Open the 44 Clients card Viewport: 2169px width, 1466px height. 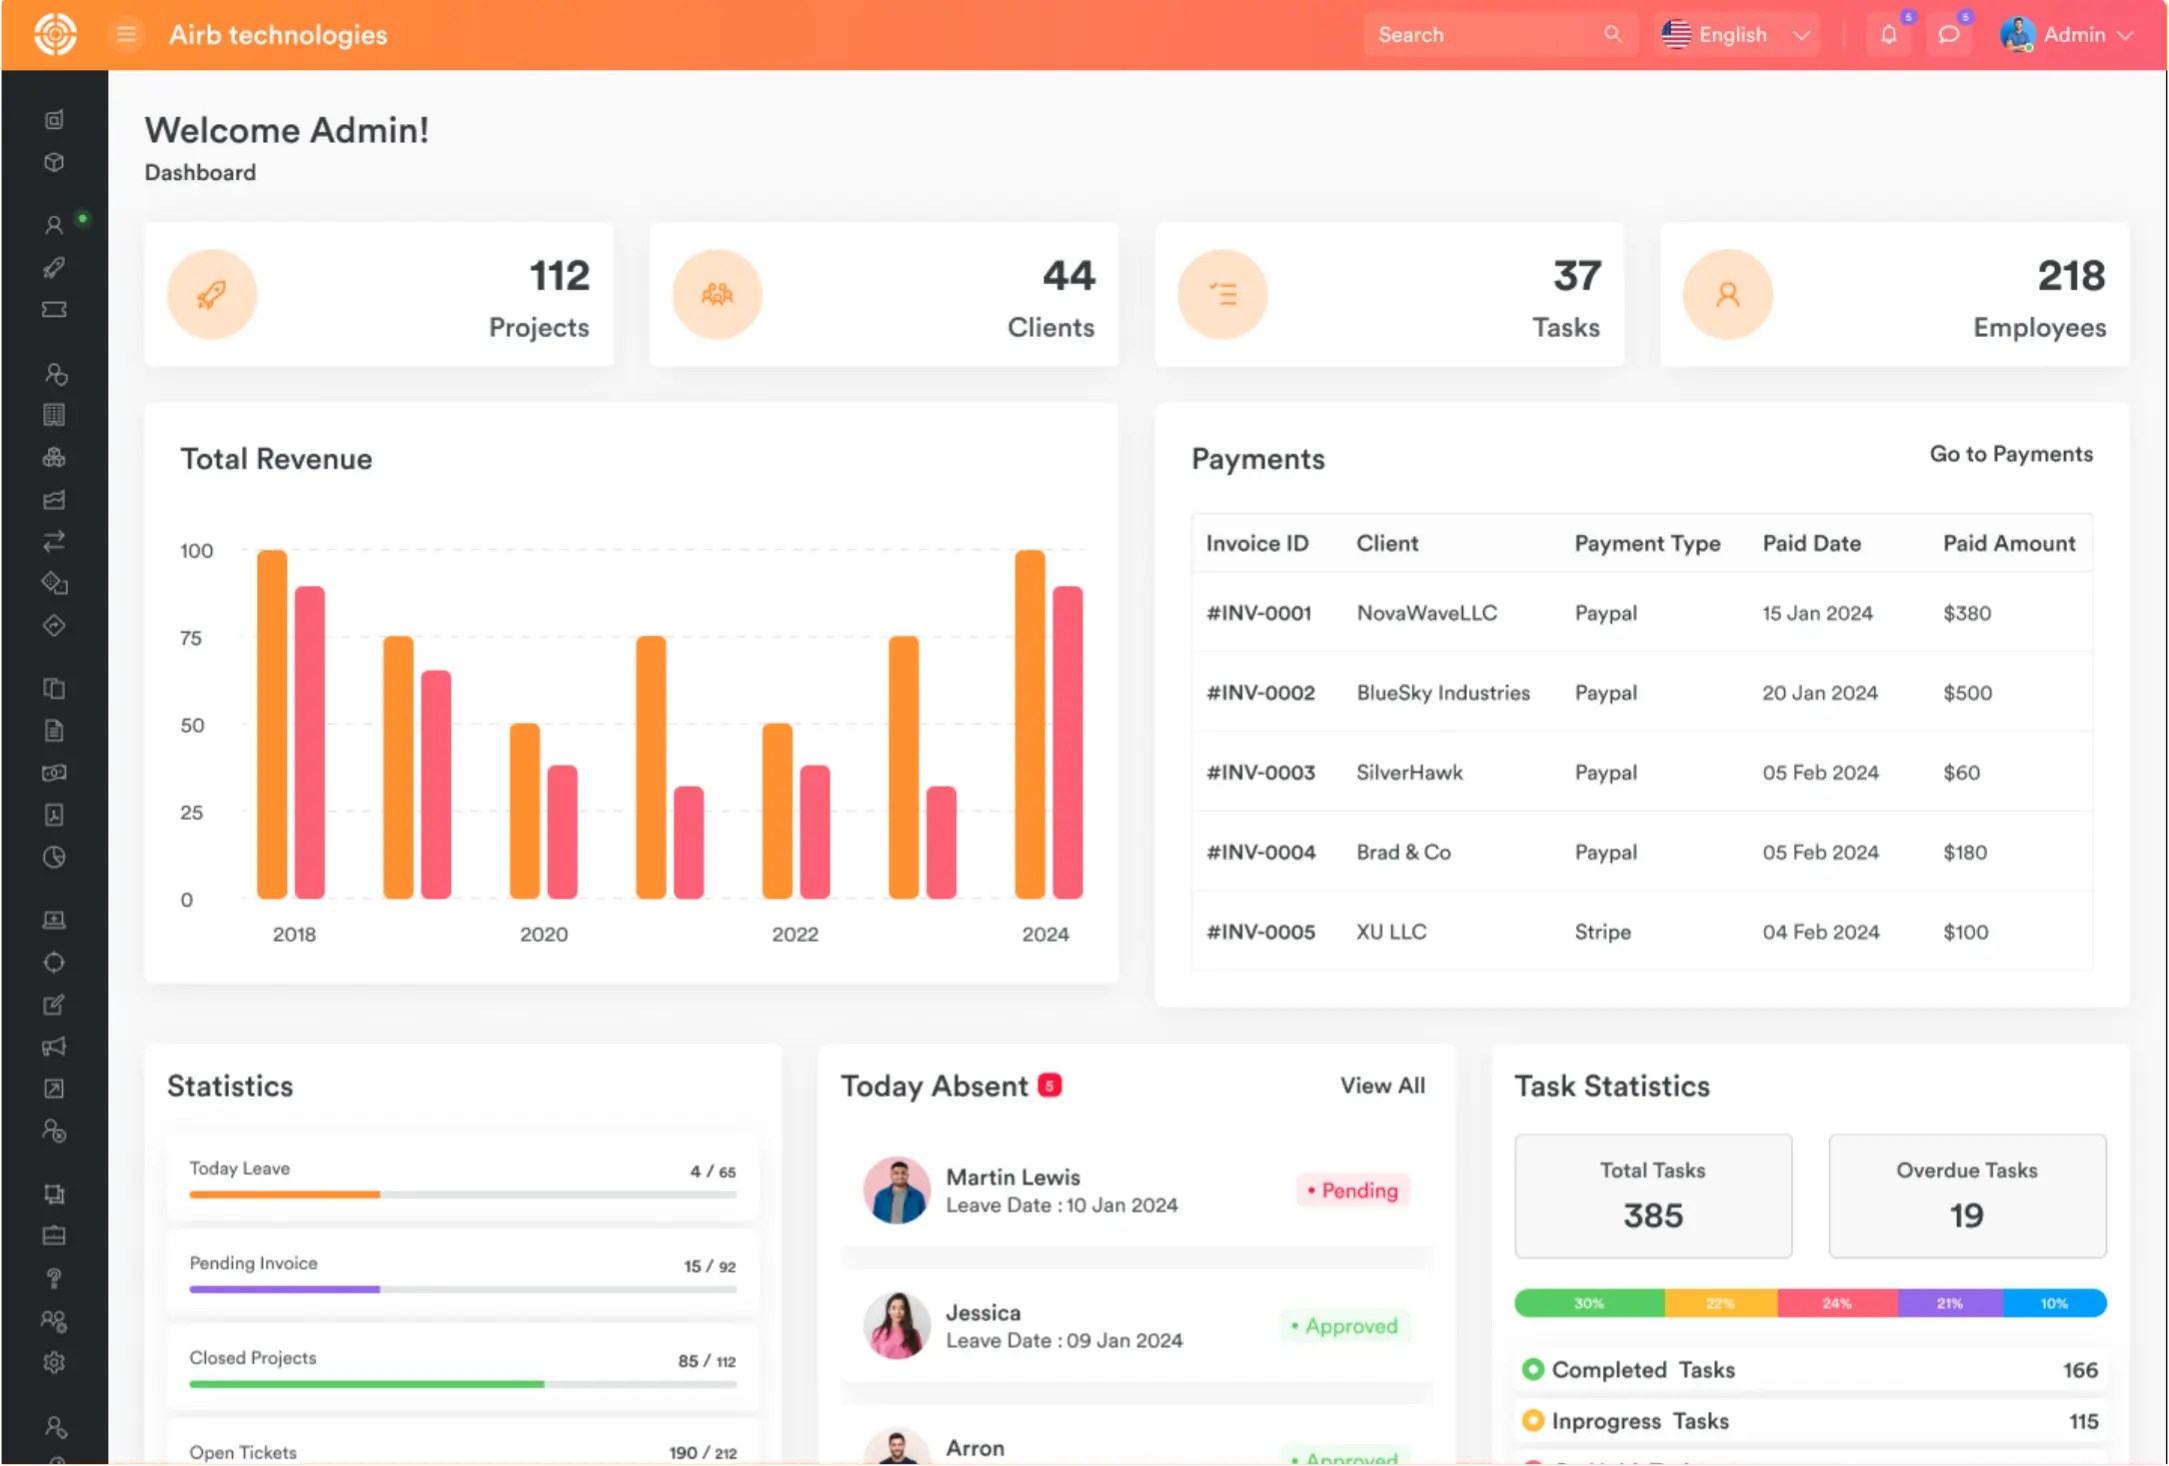[884, 294]
